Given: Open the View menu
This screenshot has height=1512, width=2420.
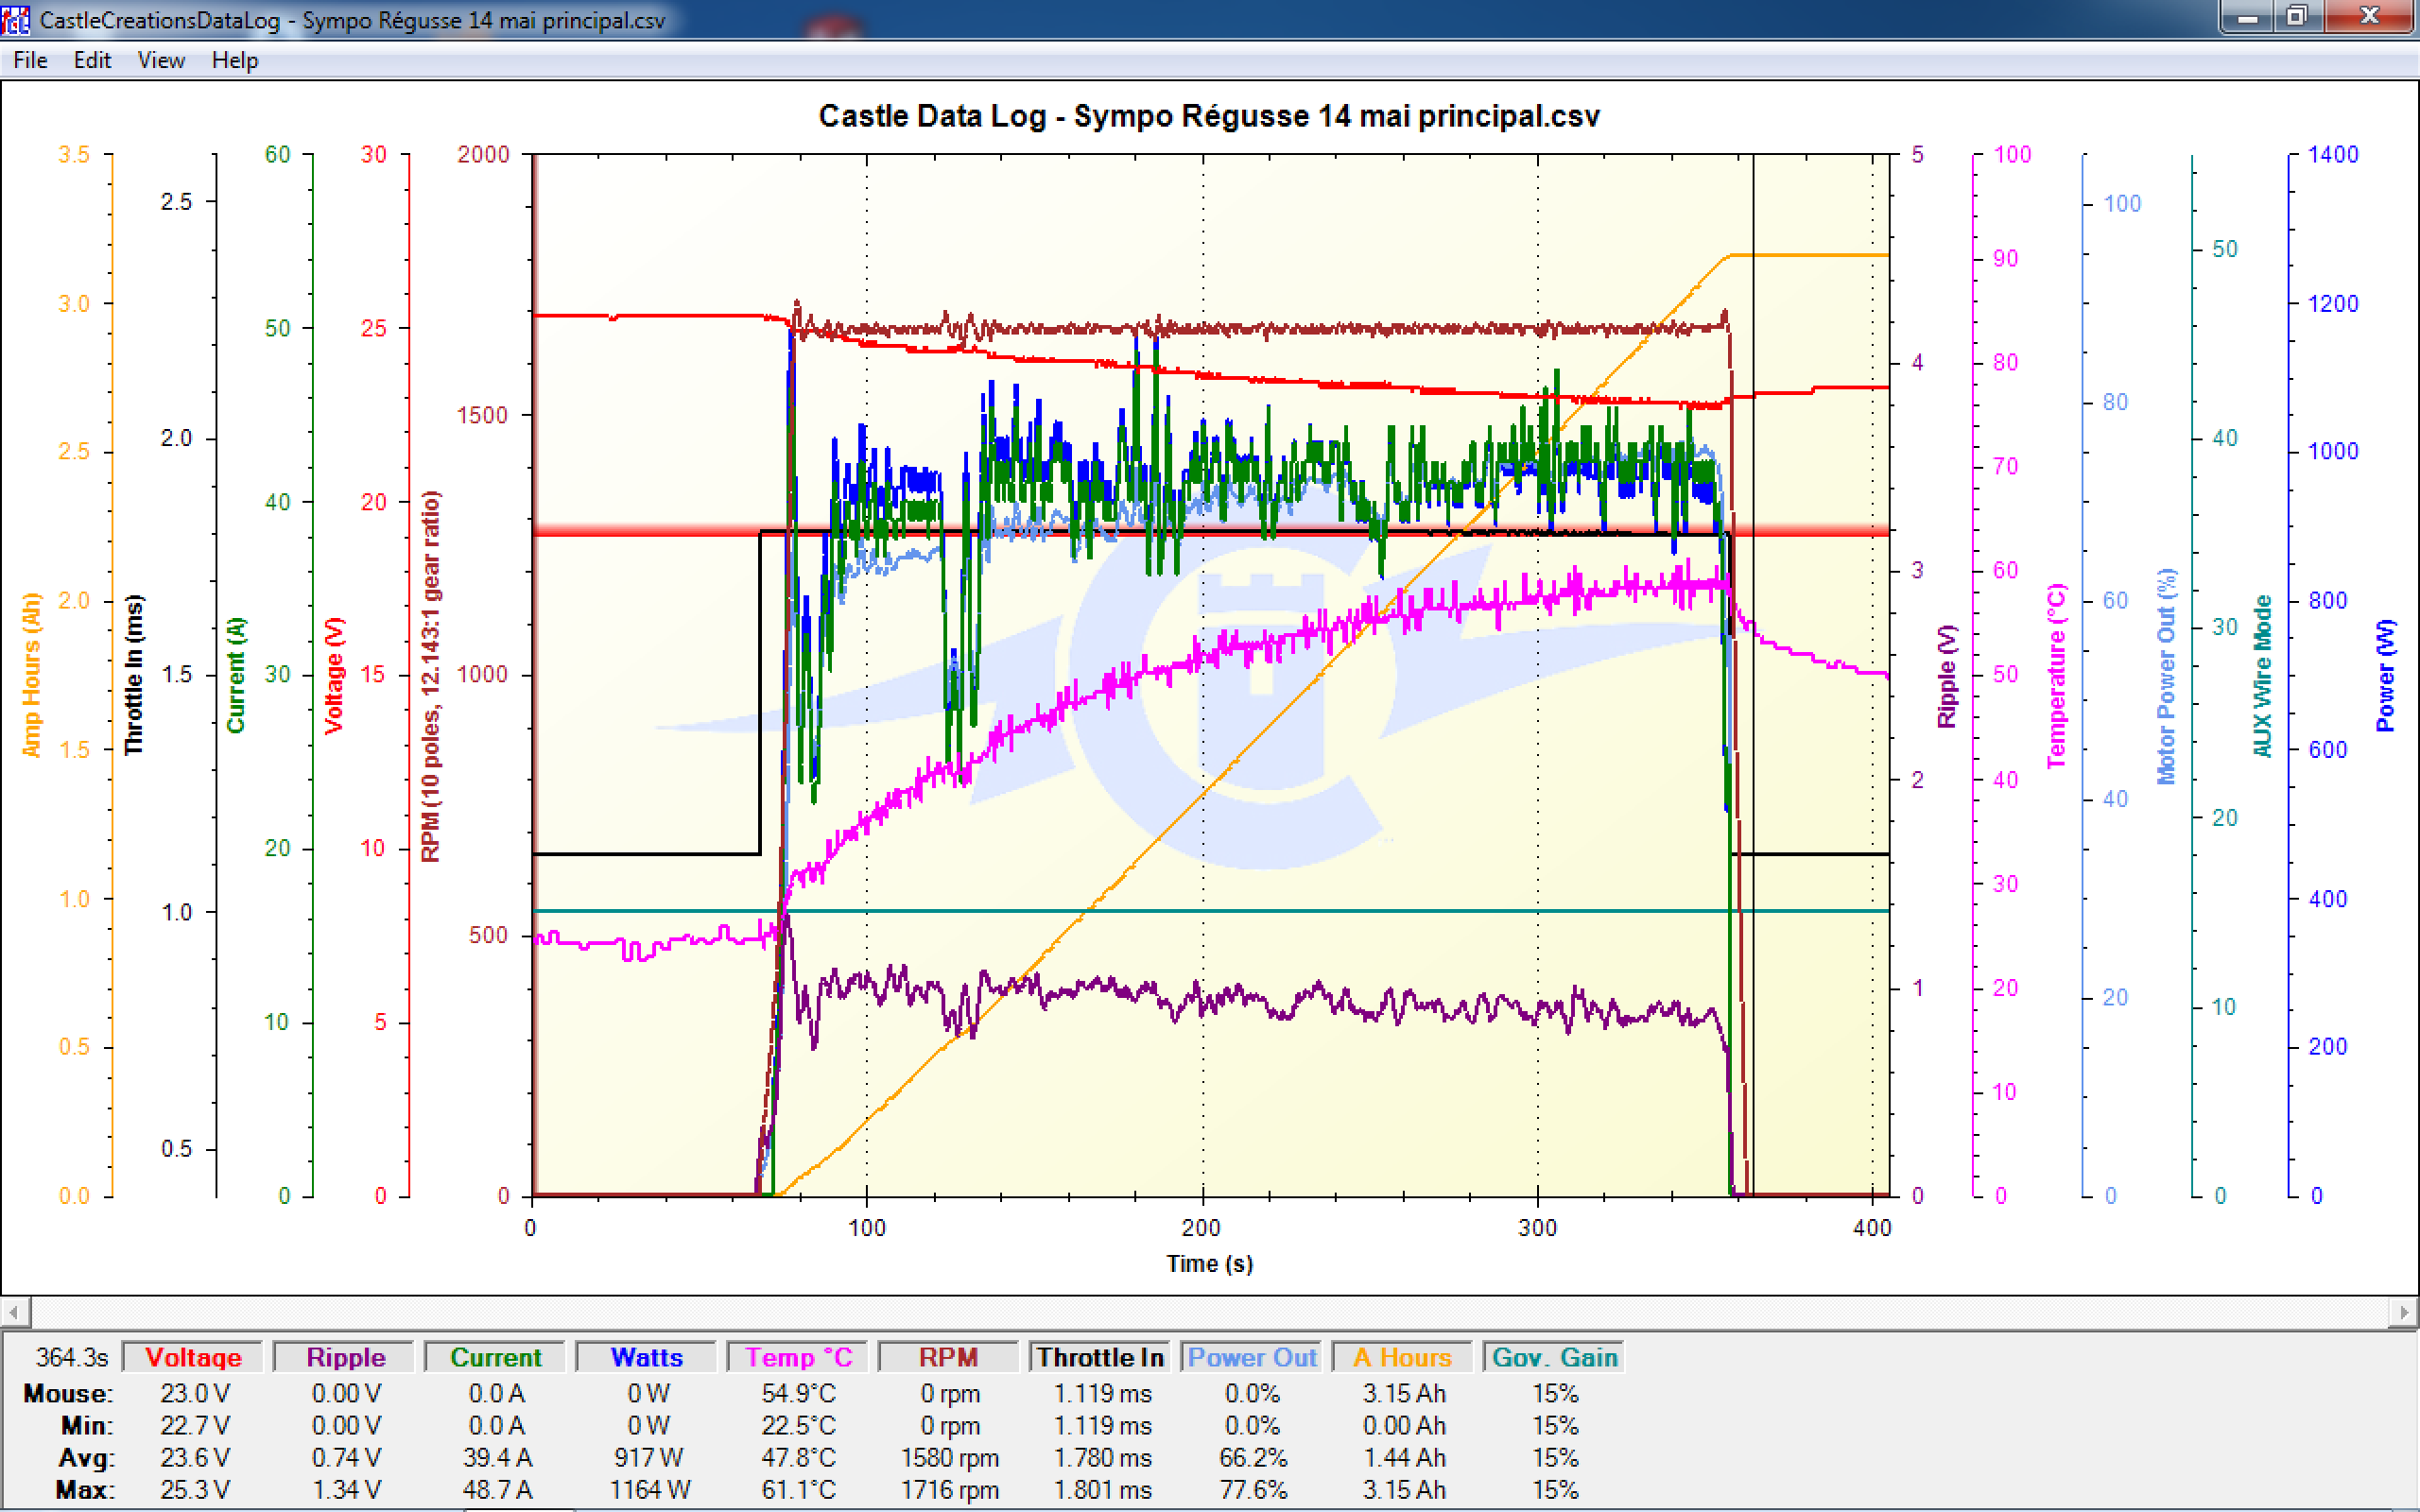Looking at the screenshot, I should (x=161, y=60).
